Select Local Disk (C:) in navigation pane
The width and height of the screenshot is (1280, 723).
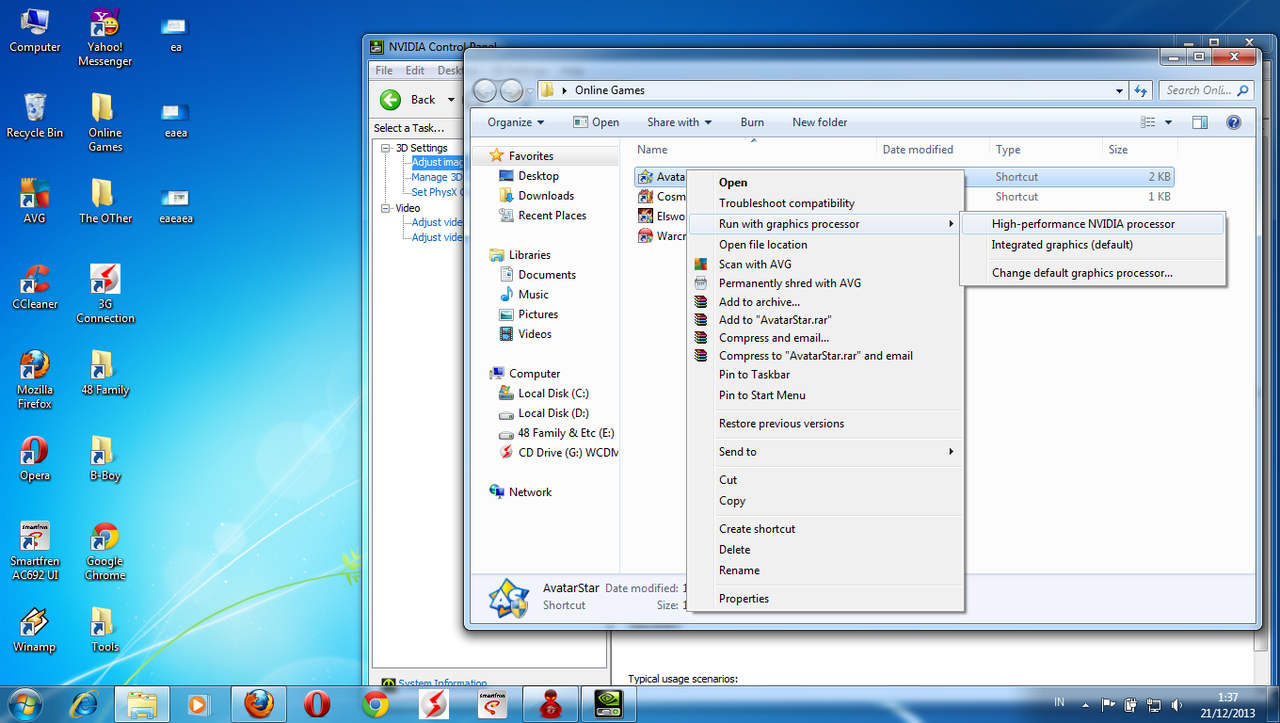click(x=553, y=393)
